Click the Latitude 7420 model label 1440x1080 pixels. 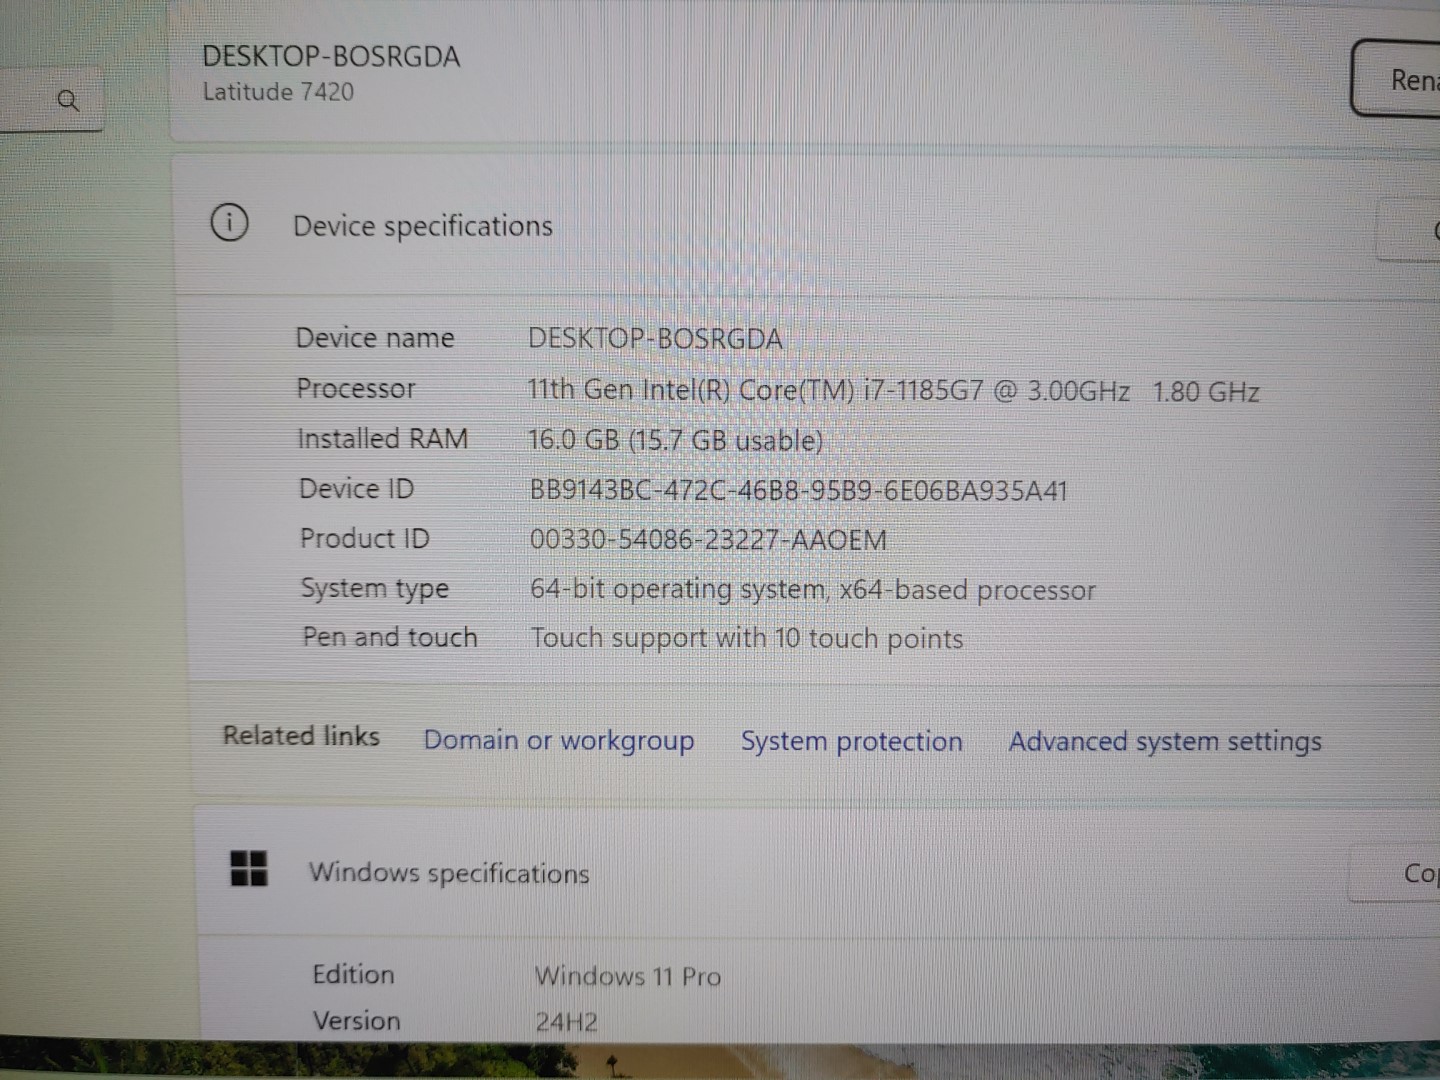coord(278,92)
